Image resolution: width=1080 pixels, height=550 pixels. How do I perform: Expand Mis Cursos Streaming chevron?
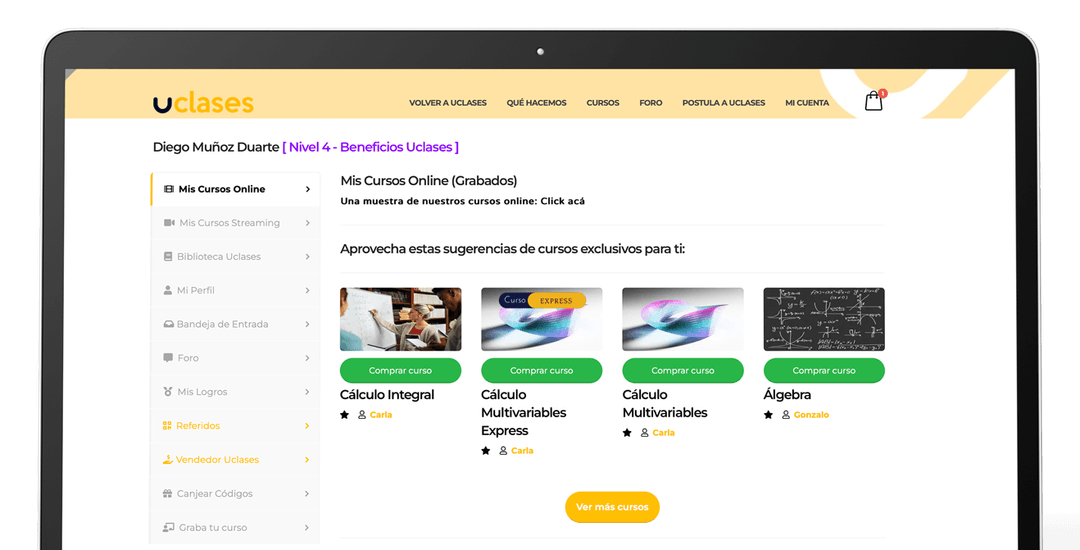[x=307, y=223]
